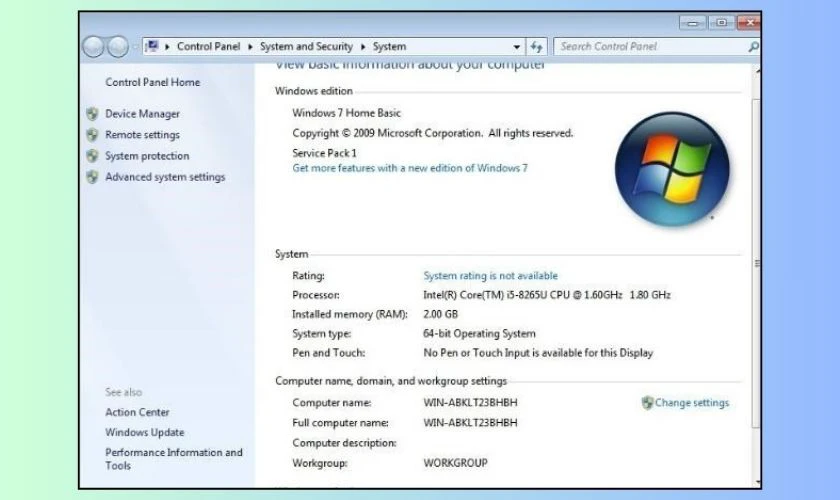Click the computer icon in address bar

point(152,46)
